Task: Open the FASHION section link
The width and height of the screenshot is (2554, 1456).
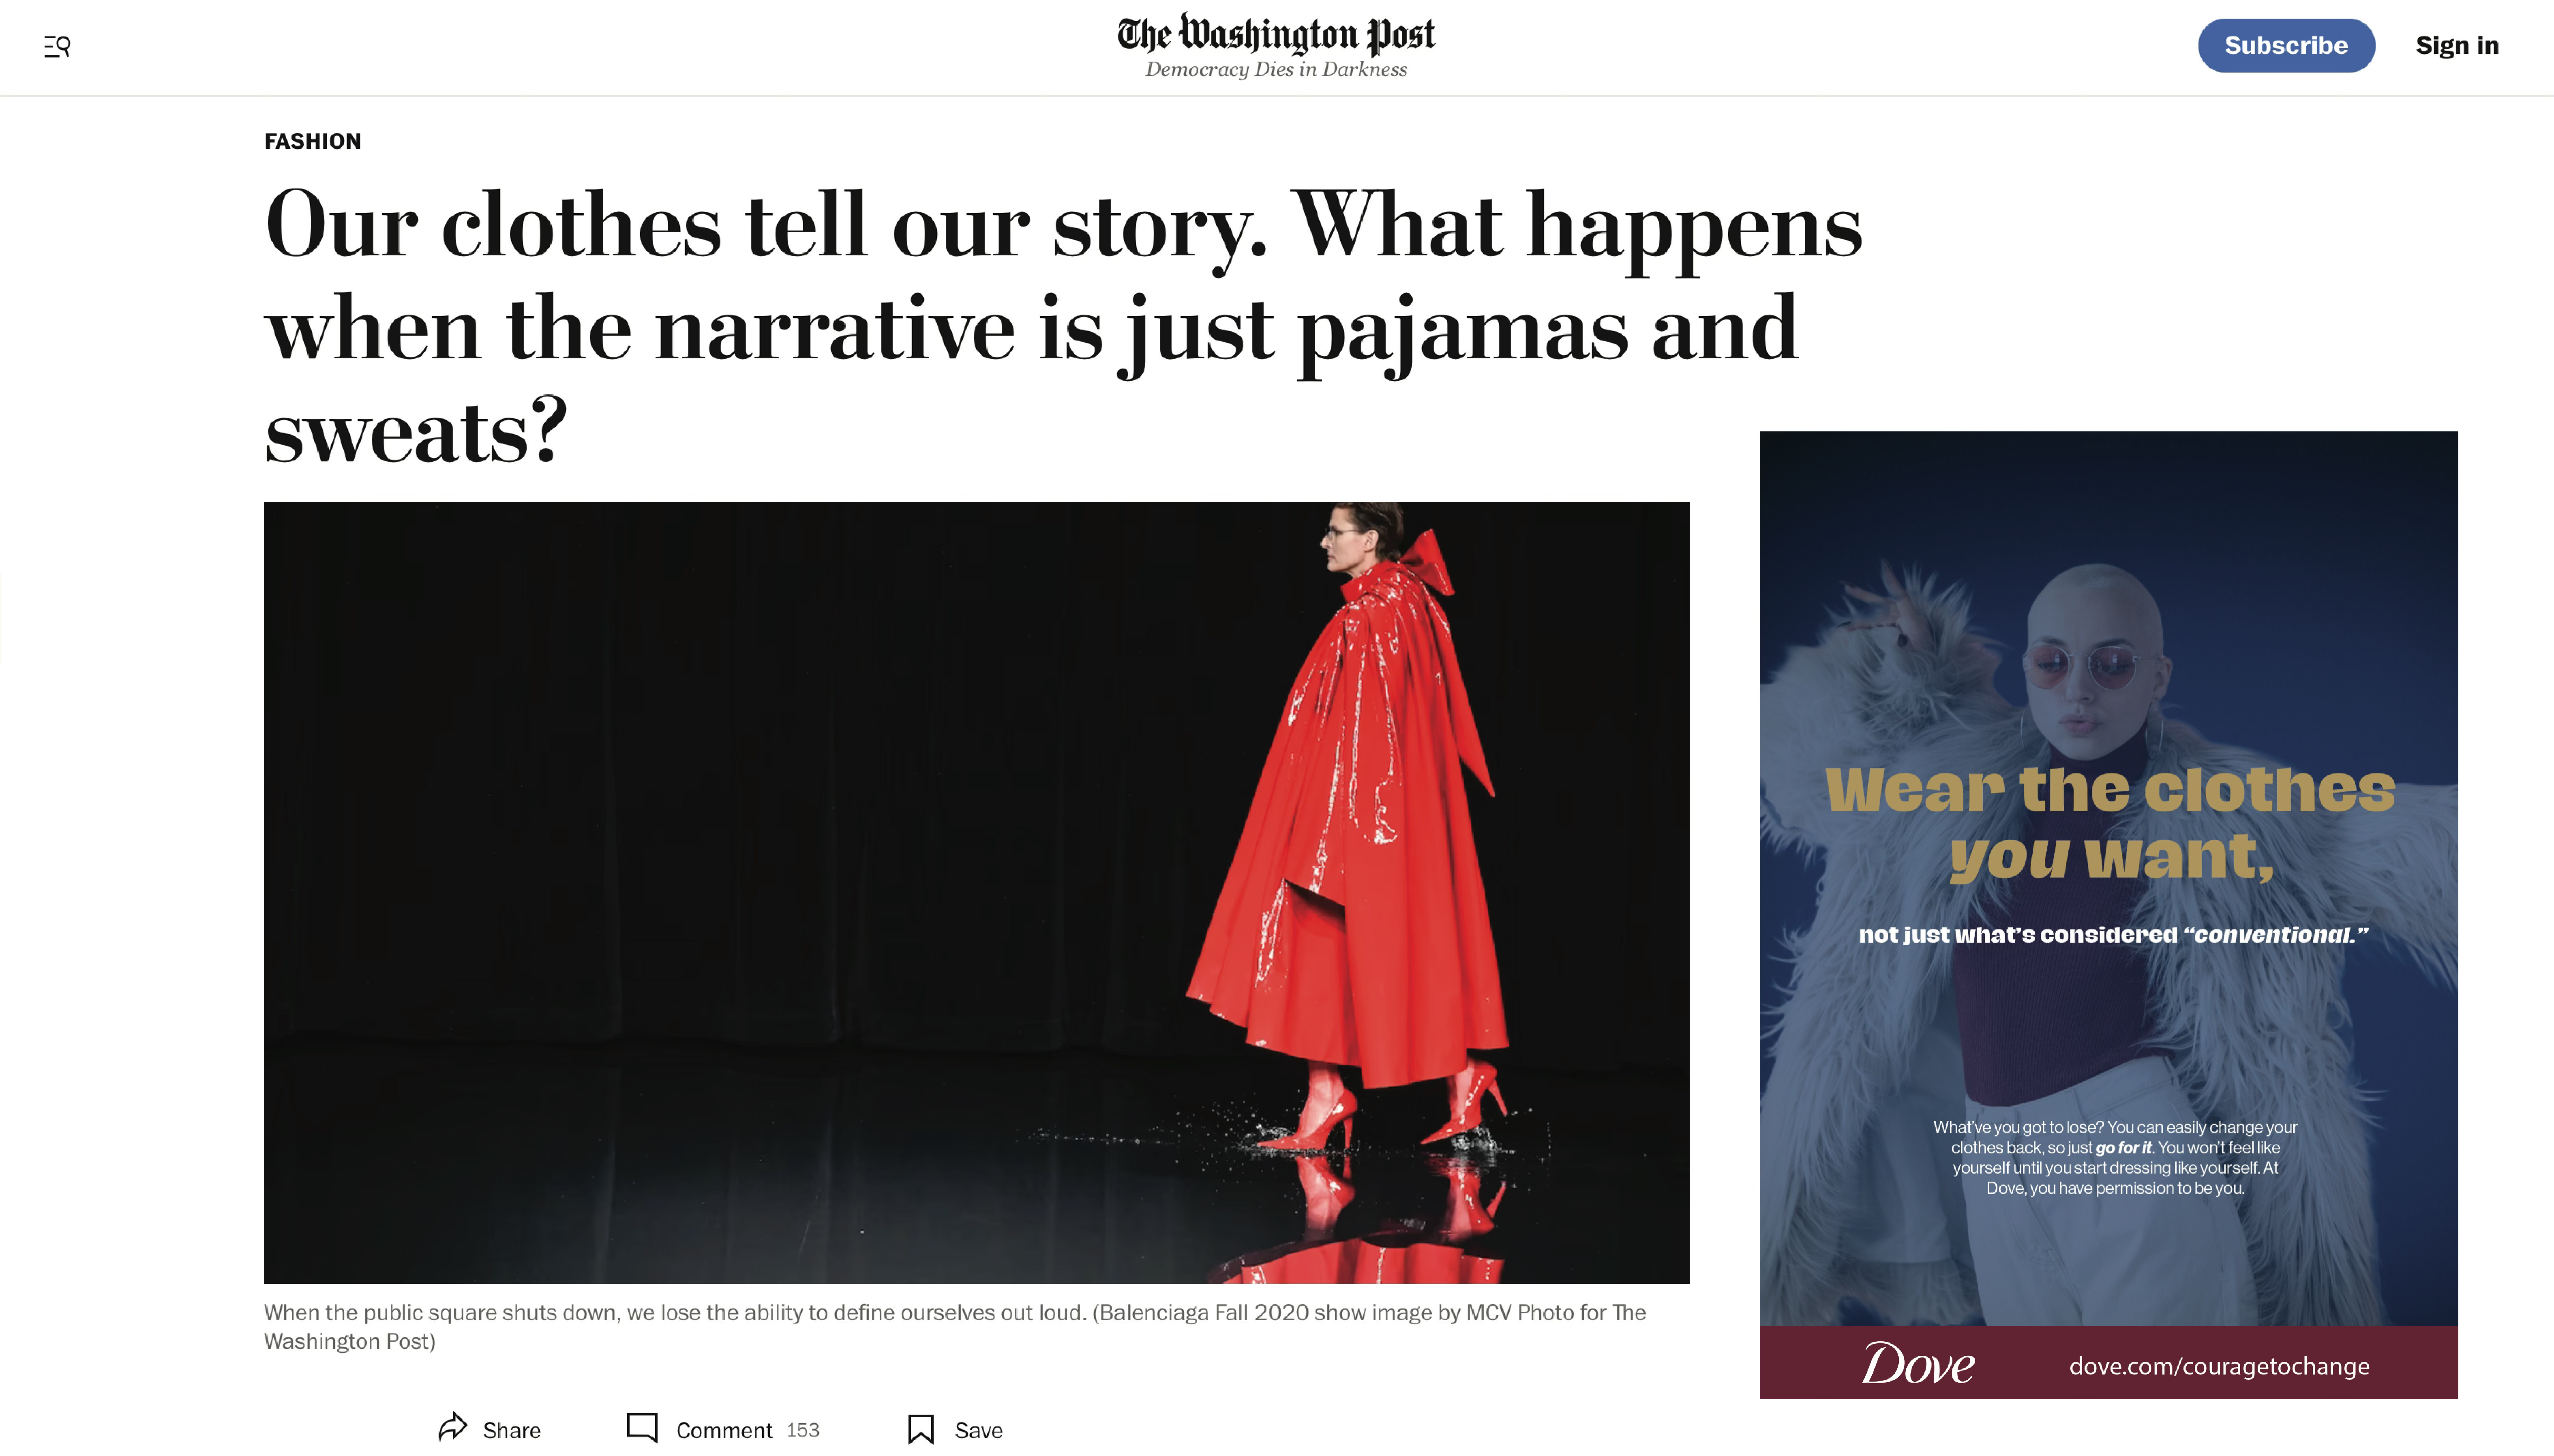Action: [x=312, y=141]
